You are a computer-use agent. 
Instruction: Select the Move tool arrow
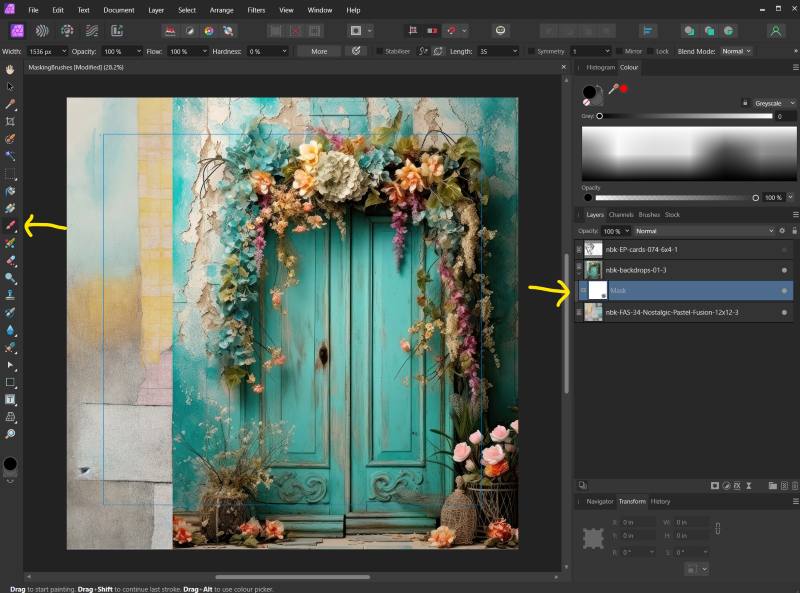coord(10,86)
